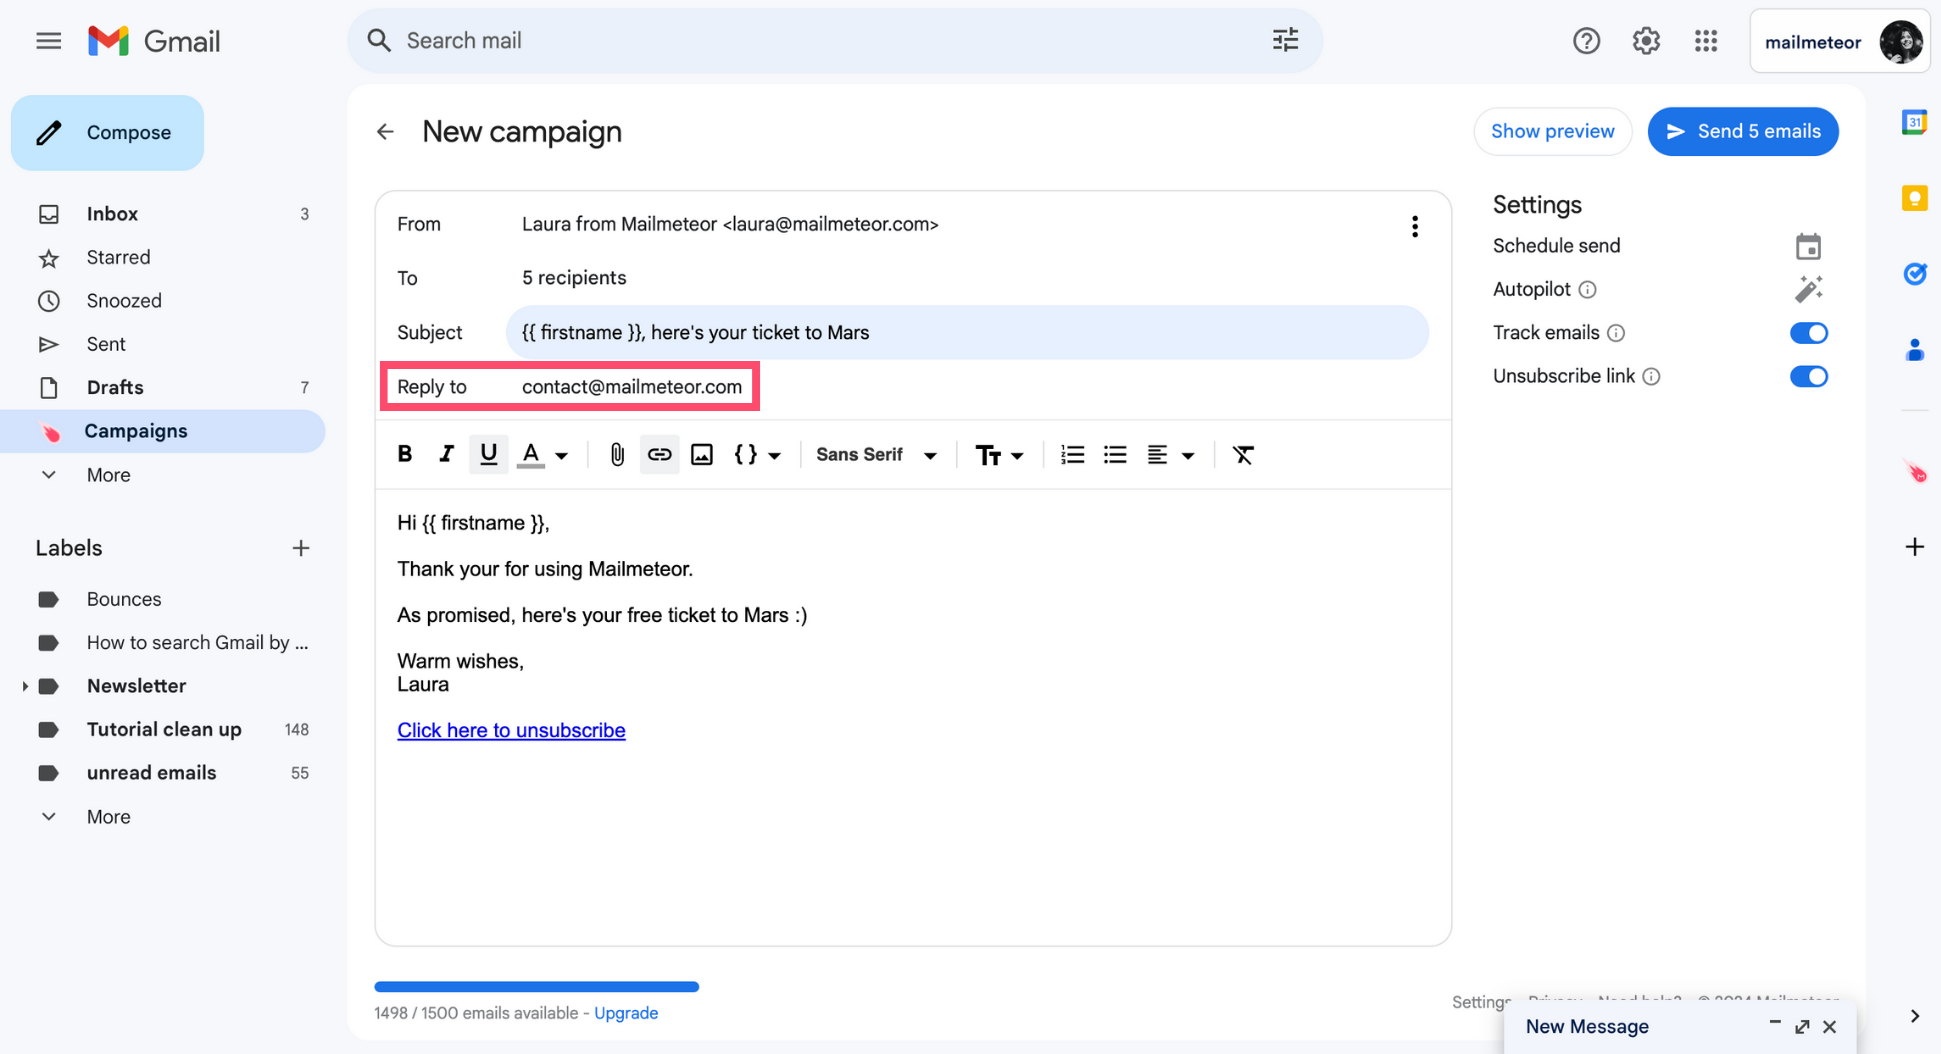This screenshot has height=1054, width=1941.
Task: Click the text color A icon
Action: point(531,454)
